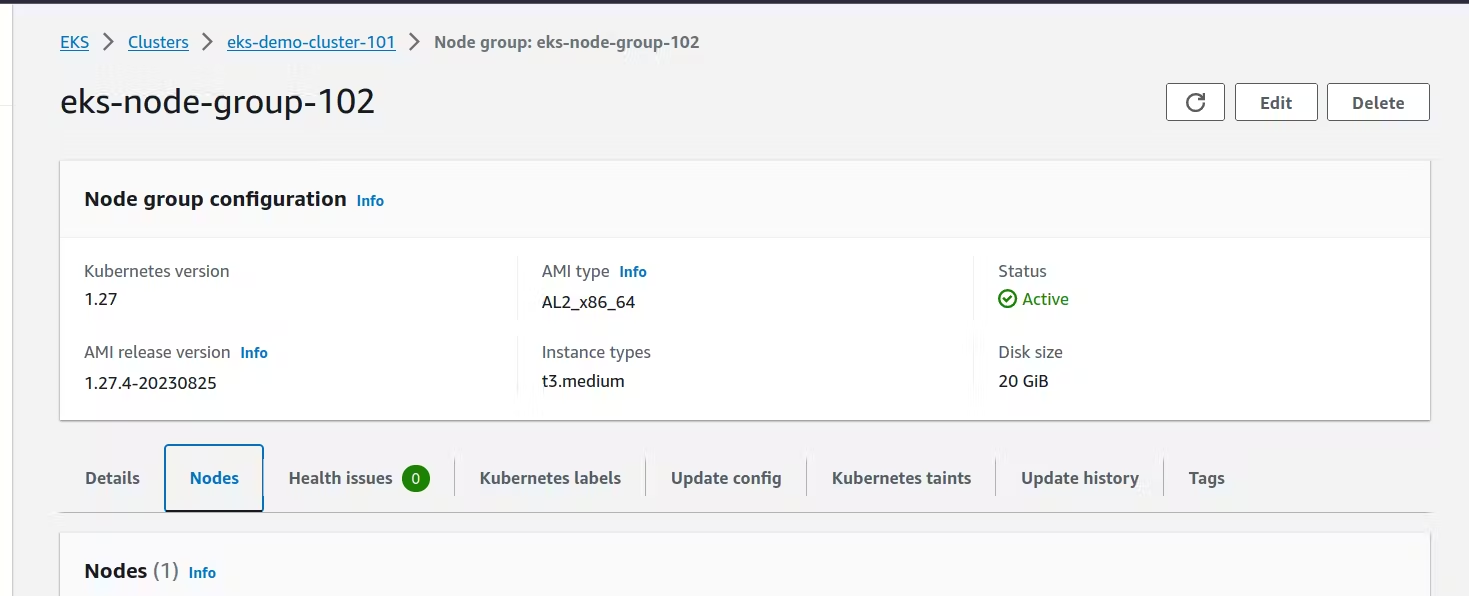Click the green Health issues count badge
Screen dimensions: 1469x596
click(x=416, y=478)
